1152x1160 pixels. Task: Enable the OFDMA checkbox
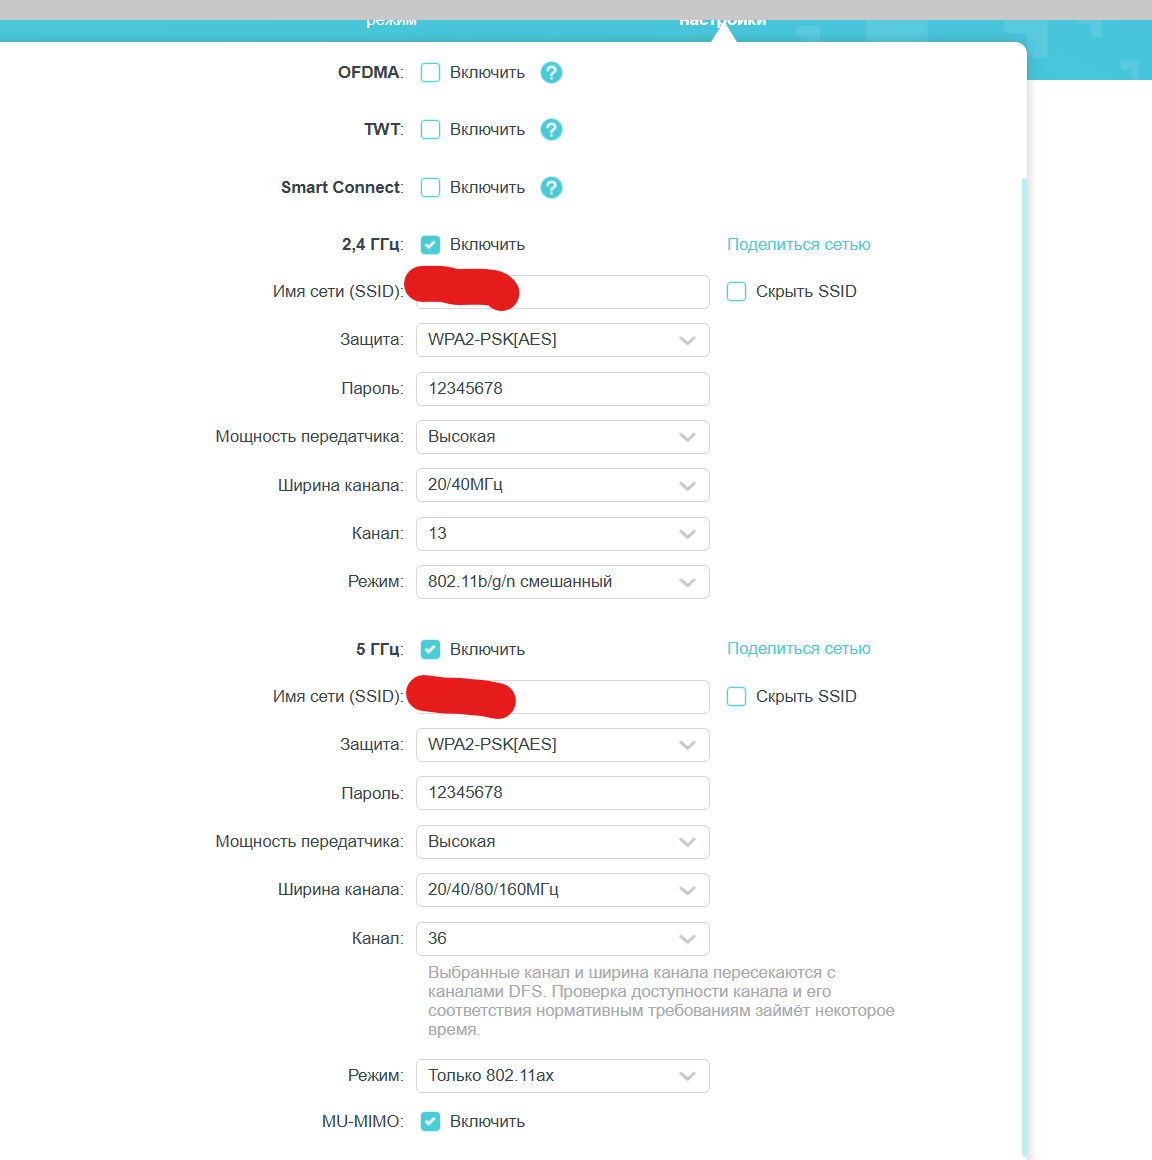click(431, 73)
